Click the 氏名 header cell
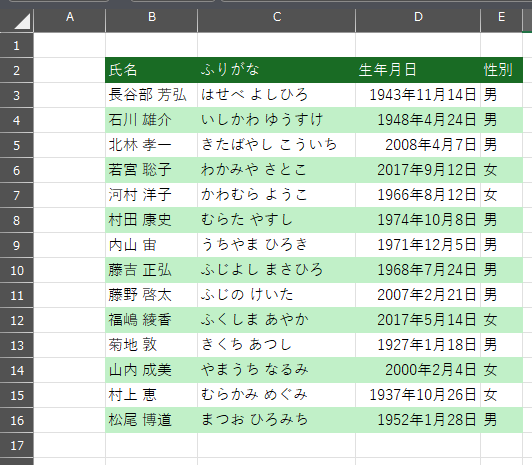This screenshot has width=532, height=465. tap(151, 70)
